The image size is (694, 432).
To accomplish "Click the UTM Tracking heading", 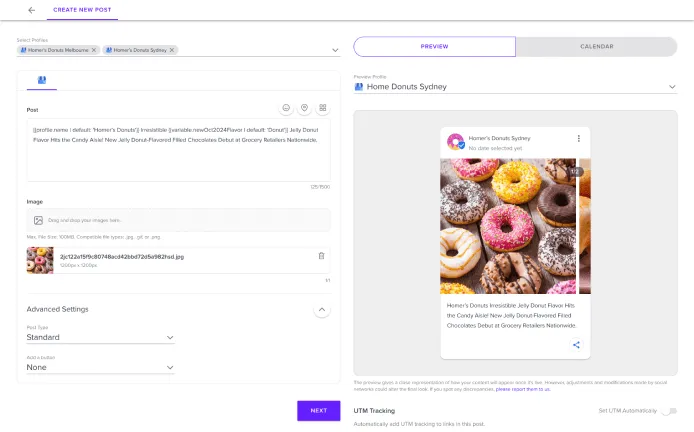I will tap(374, 411).
